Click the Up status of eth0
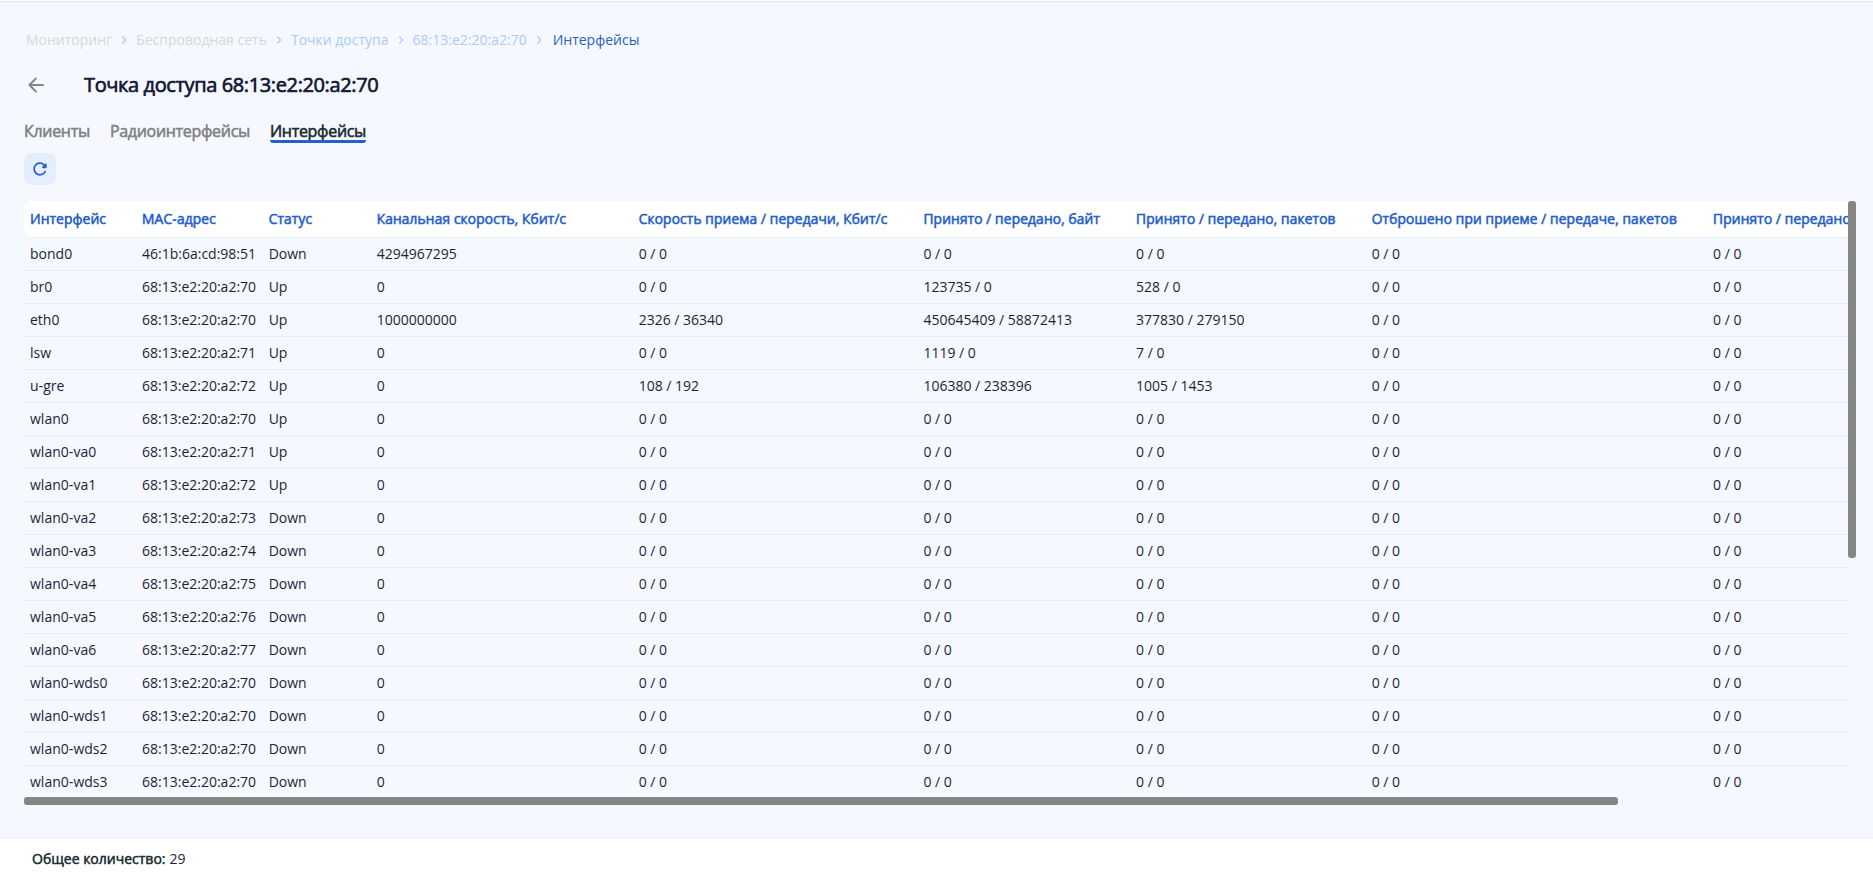1873x880 pixels. point(278,320)
